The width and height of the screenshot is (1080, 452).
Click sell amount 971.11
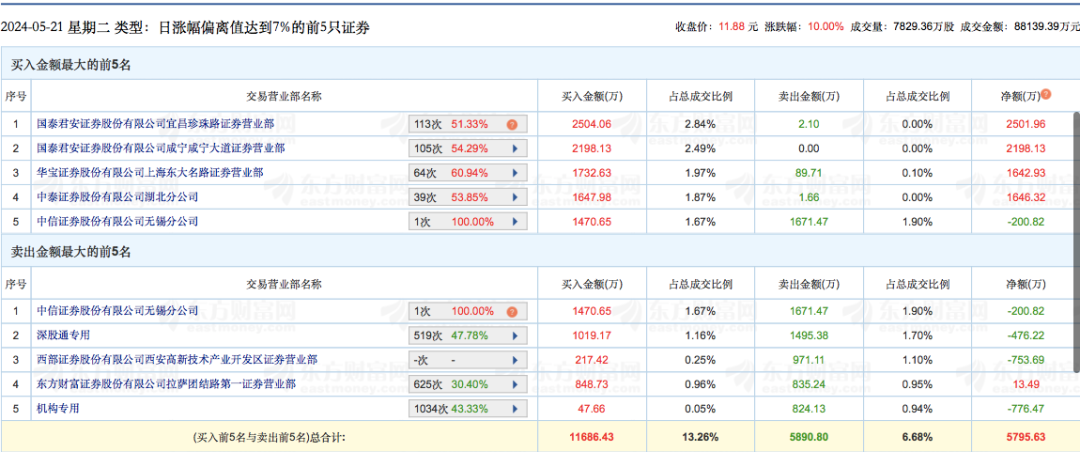[809, 360]
